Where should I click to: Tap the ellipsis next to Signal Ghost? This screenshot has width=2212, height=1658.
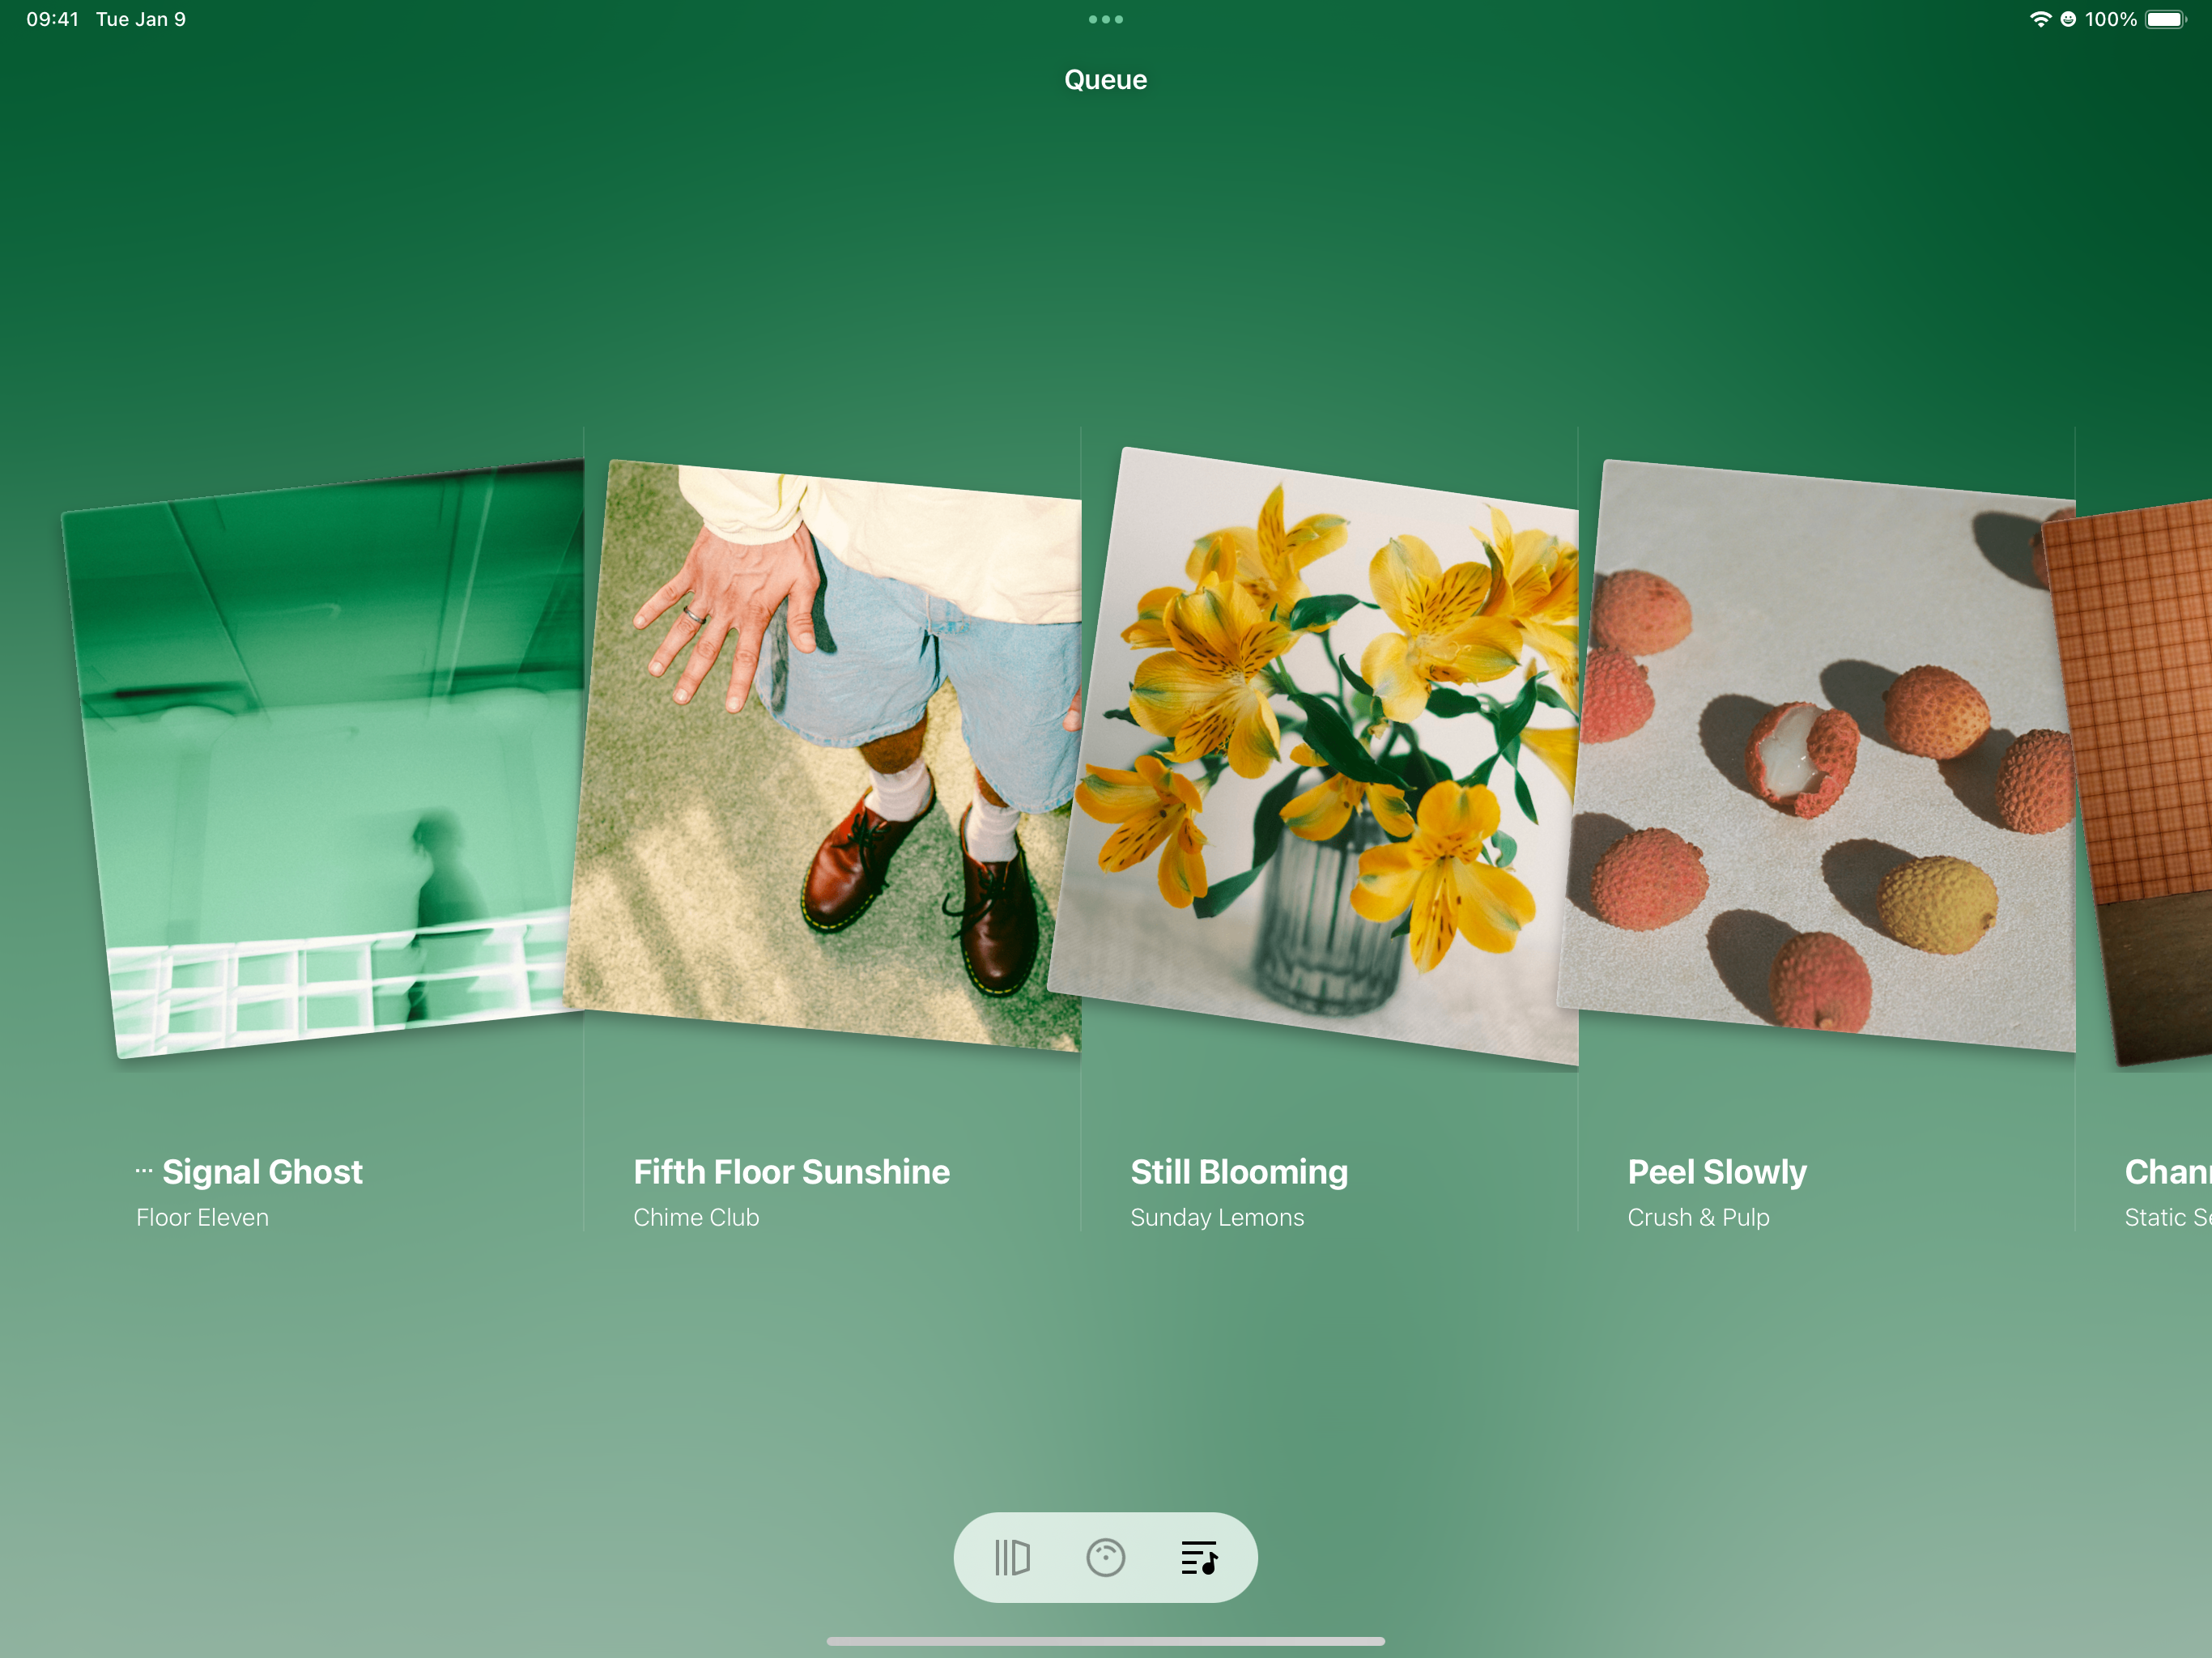[x=144, y=1171]
